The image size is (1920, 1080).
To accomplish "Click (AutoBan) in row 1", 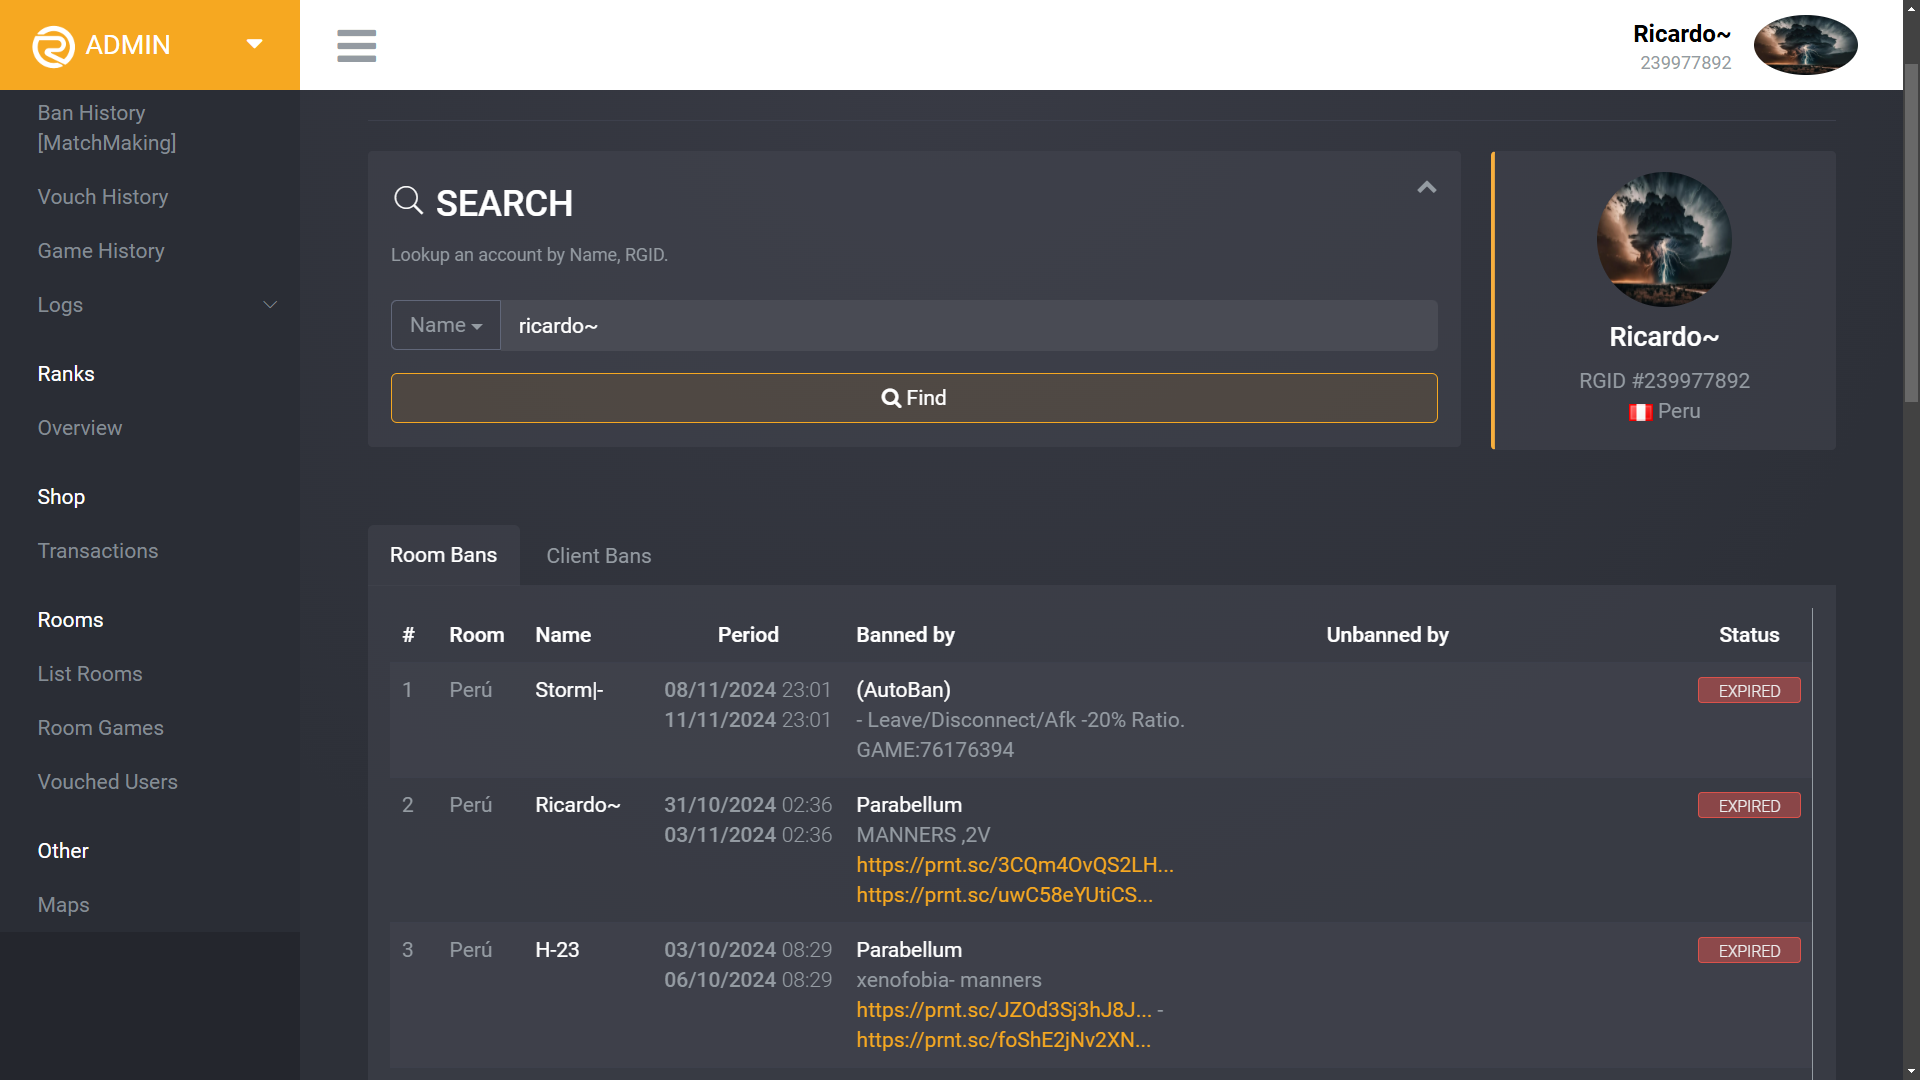I will coord(903,690).
